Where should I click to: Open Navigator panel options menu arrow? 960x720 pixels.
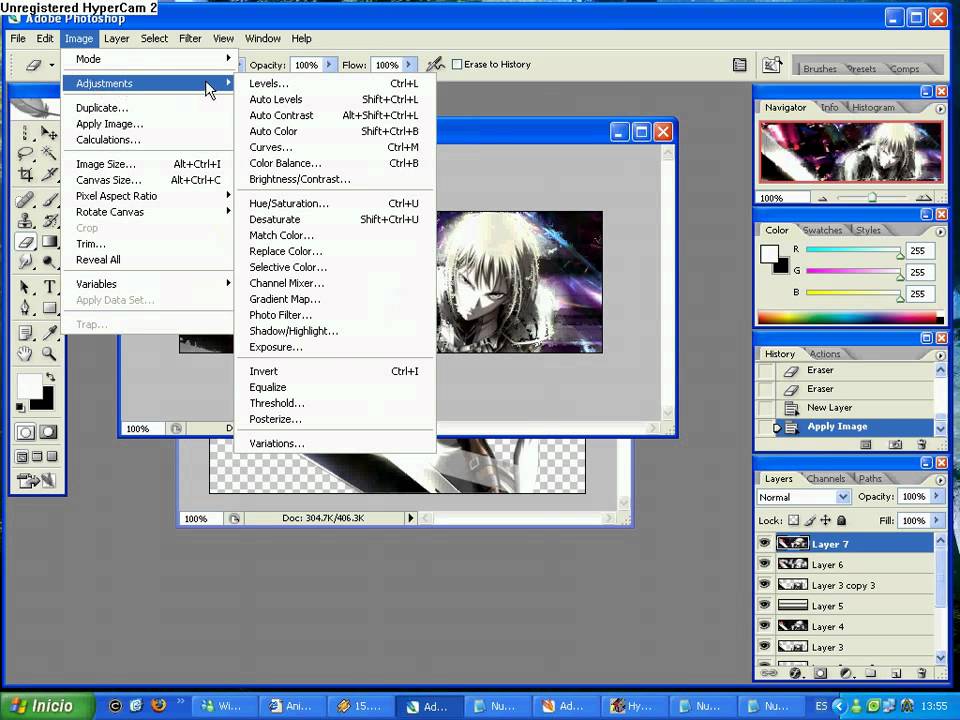[940, 109]
